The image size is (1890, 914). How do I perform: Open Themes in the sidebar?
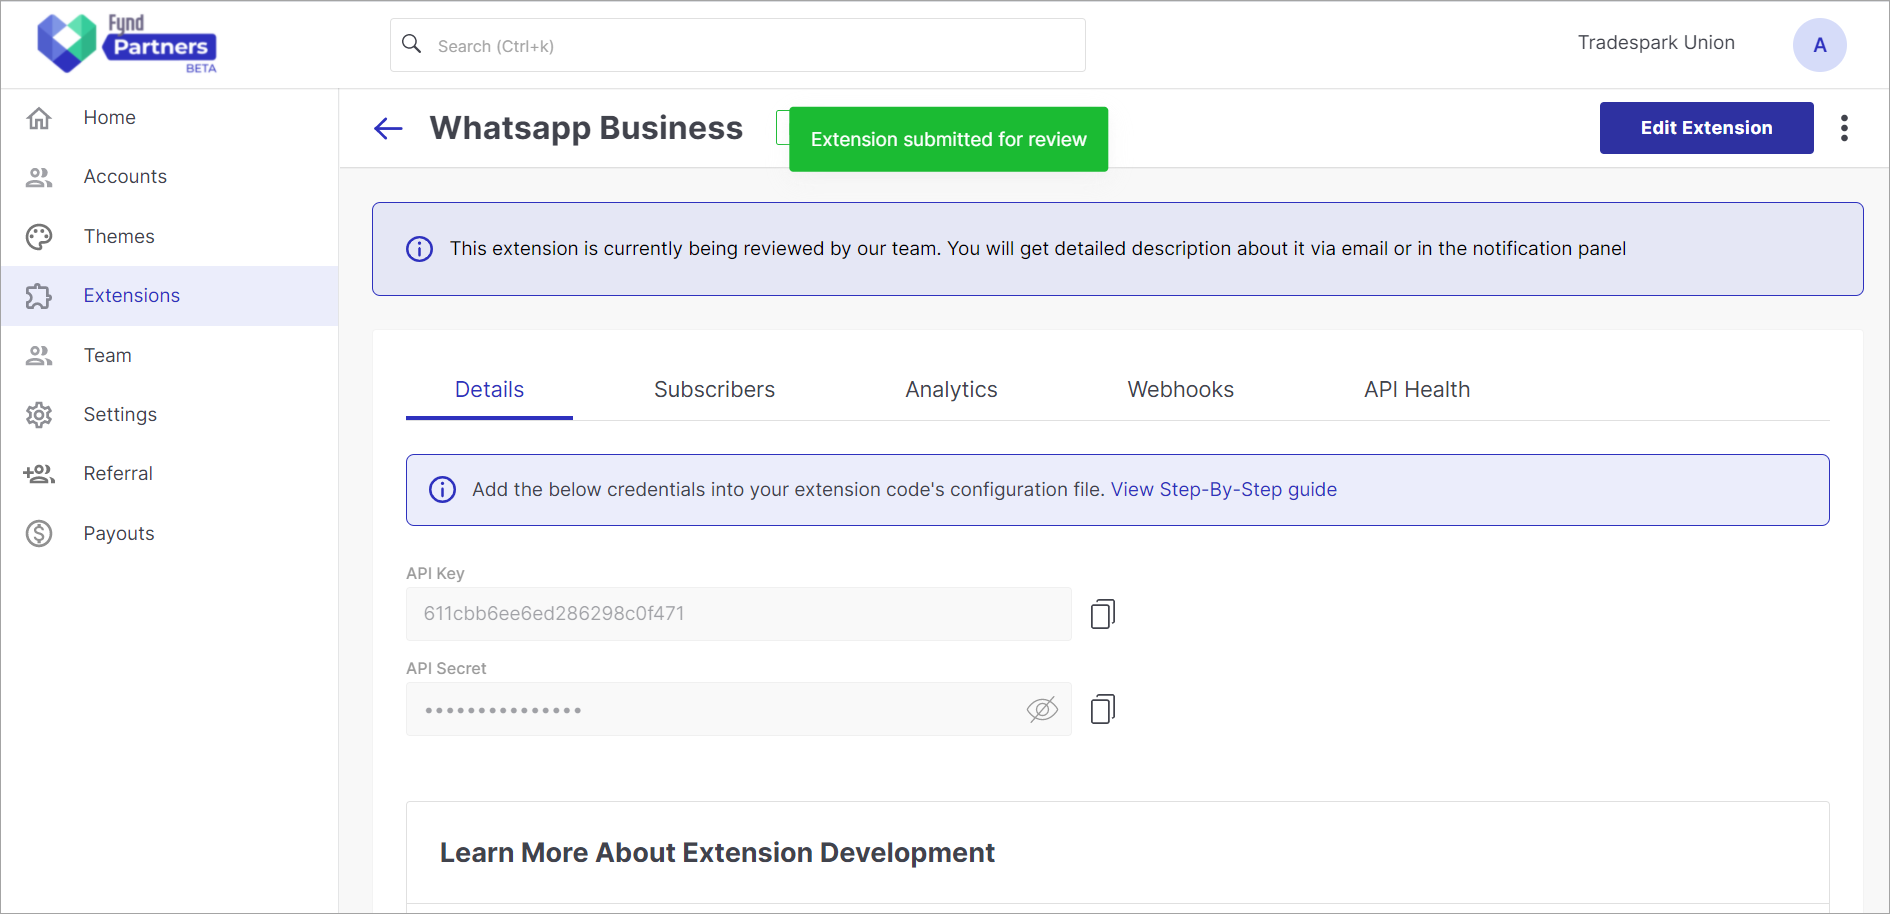coord(170,237)
